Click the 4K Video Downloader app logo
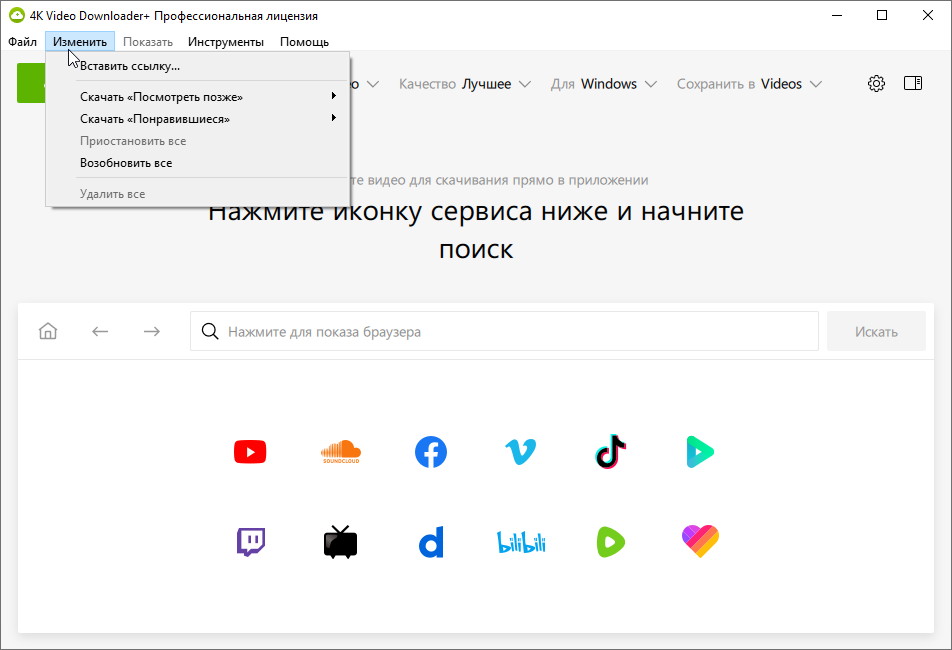Image resolution: width=952 pixels, height=650 pixels. pos(16,15)
